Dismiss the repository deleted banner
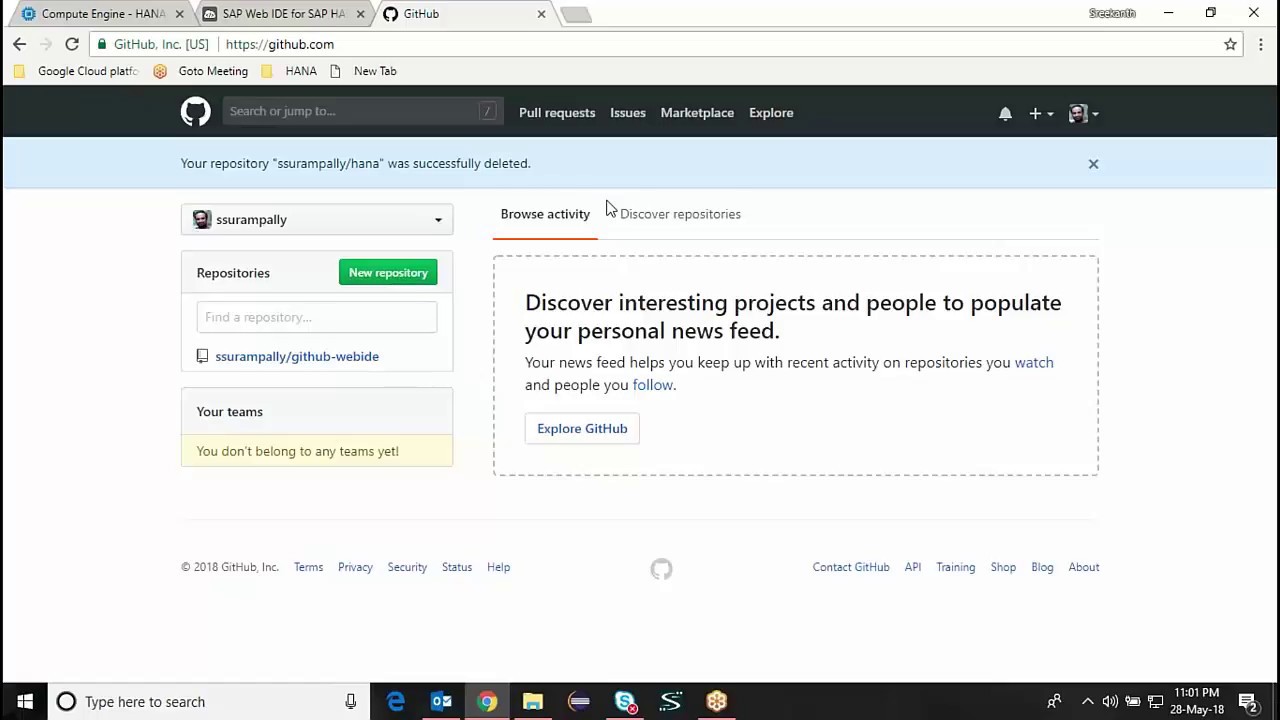The image size is (1280, 720). click(x=1093, y=164)
